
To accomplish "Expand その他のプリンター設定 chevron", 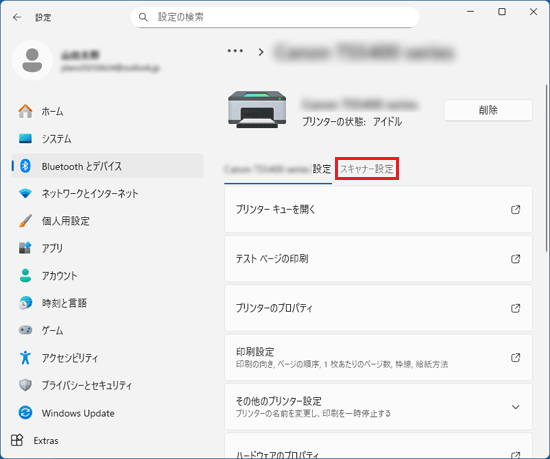I will [515, 407].
